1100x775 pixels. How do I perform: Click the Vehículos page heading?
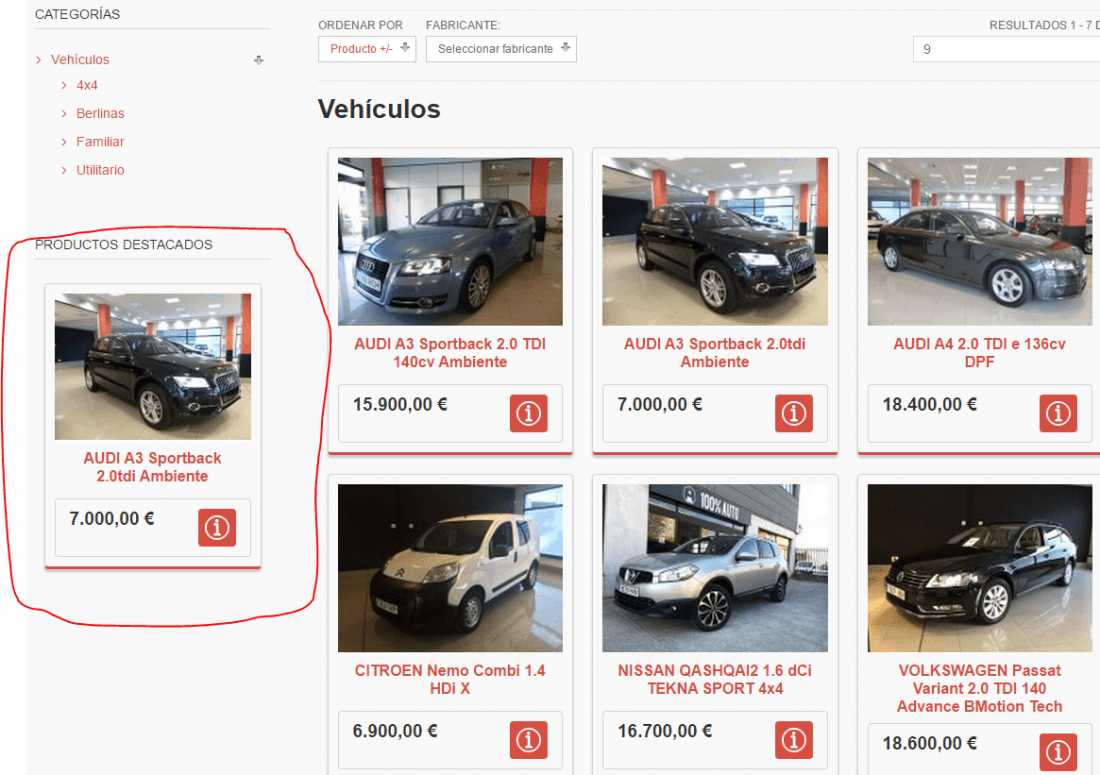coord(380,109)
